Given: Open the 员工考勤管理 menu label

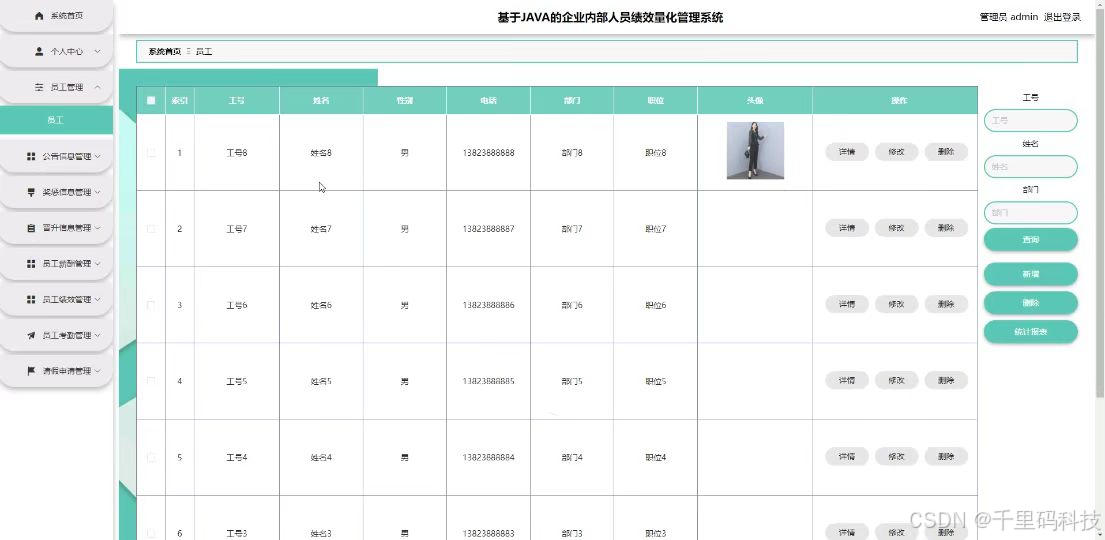Looking at the screenshot, I should [x=67, y=336].
